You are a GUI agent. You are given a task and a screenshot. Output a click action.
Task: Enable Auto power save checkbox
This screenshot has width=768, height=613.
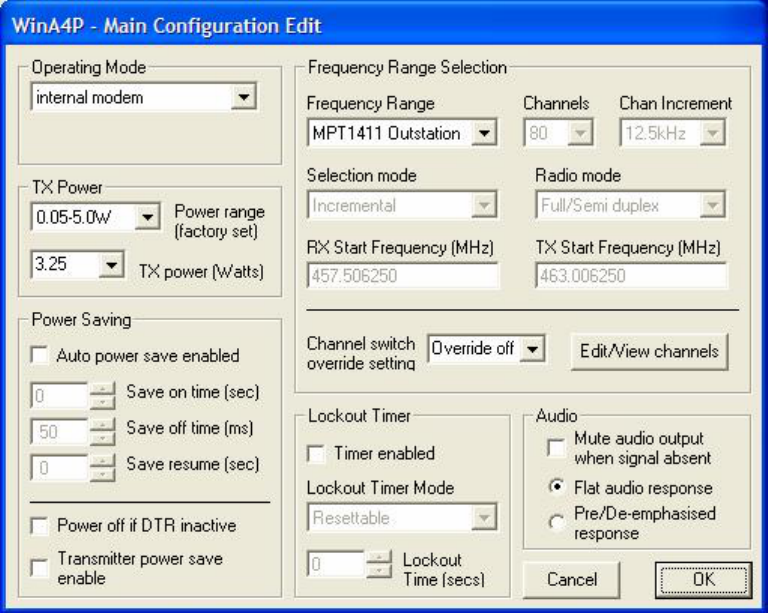coord(39,355)
